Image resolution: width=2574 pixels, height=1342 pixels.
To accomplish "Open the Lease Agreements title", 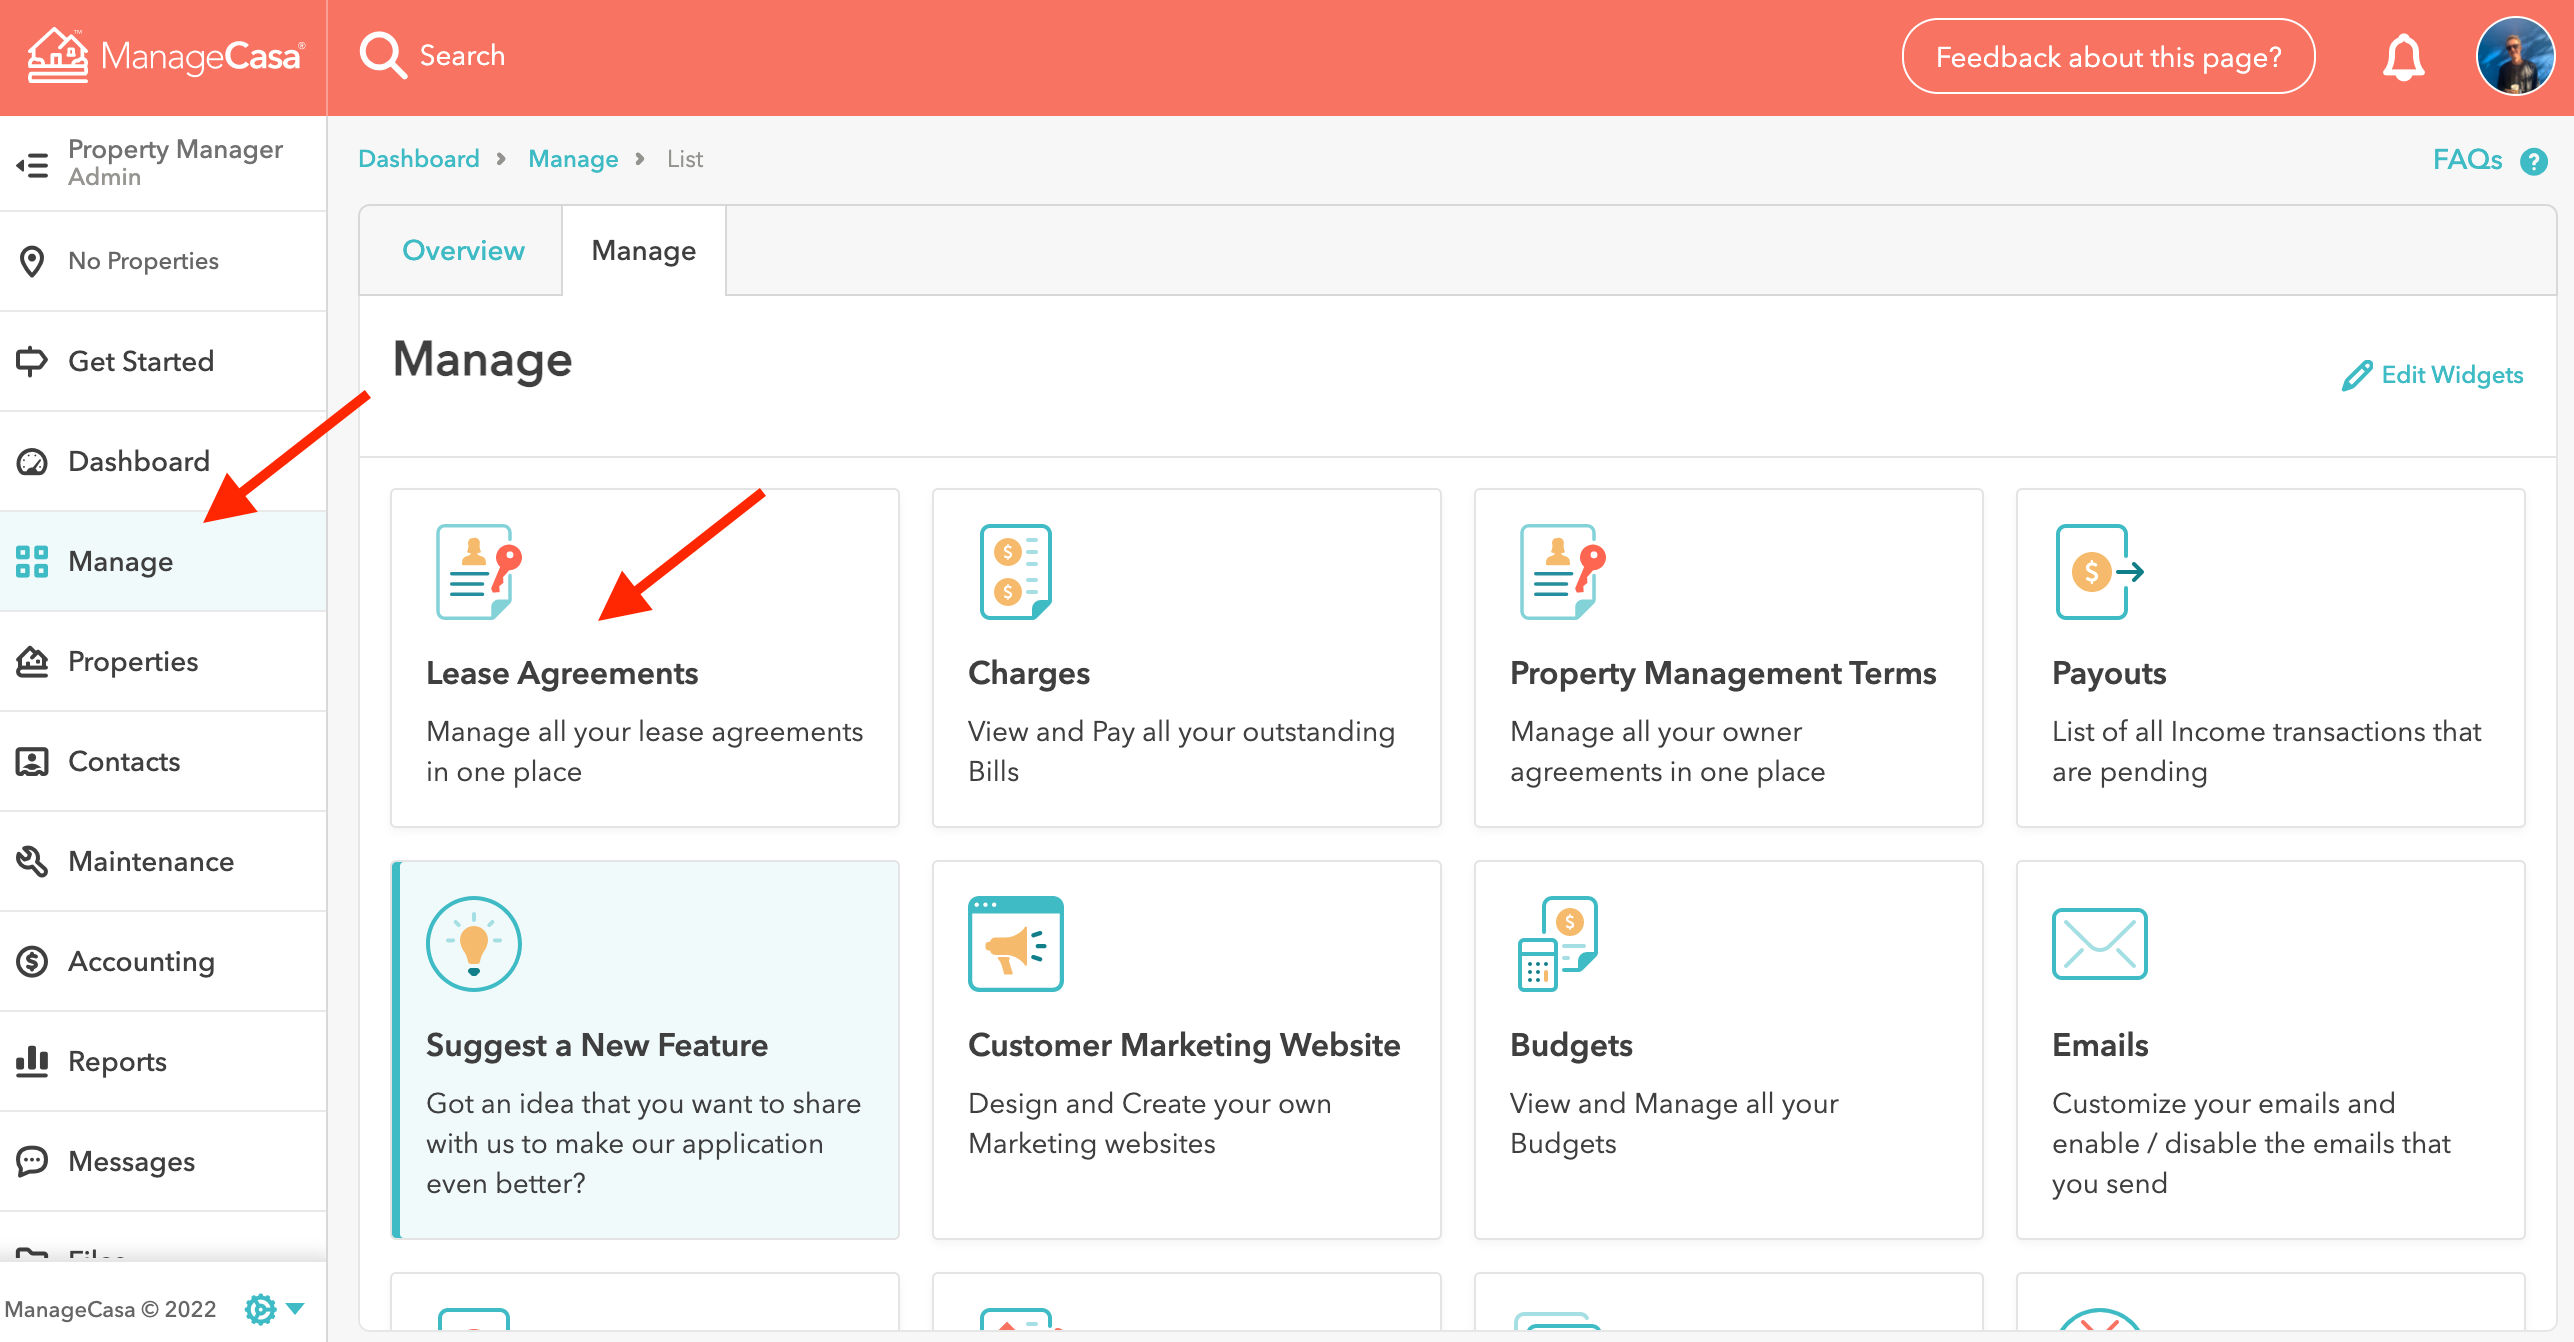I will (x=562, y=673).
